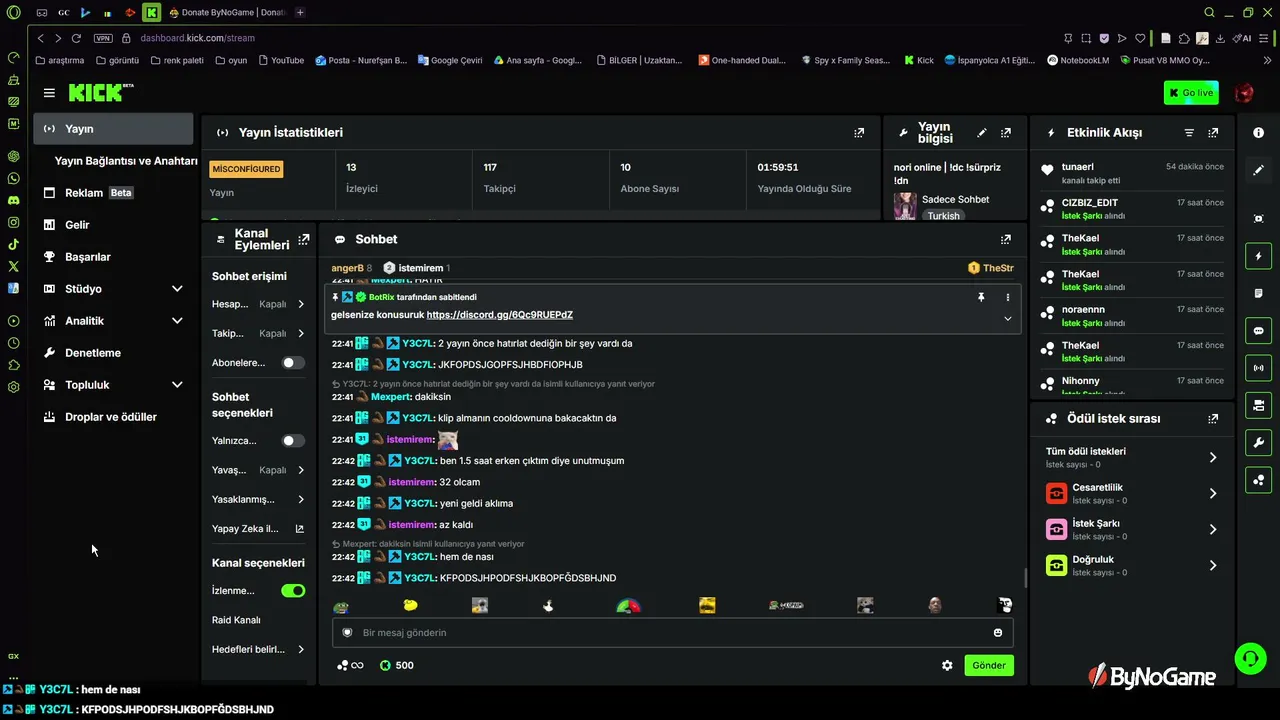Screen dimensions: 1280x720
Task: Send message with Gönder button
Action: [x=989, y=665]
